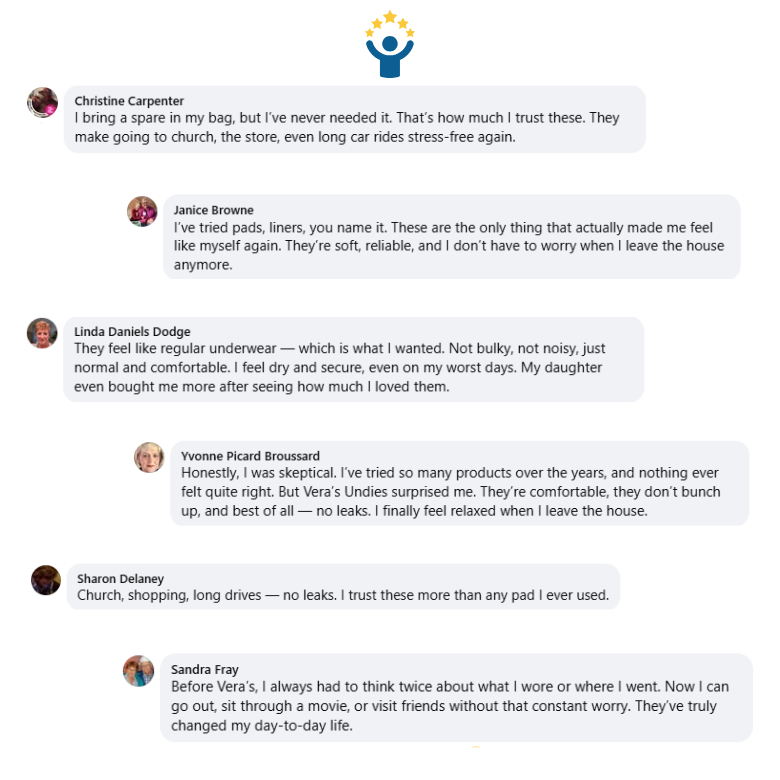Select Linda's comment about regular underwear feel
Image resolution: width=780 pixels, height=780 pixels.
[x=340, y=368]
